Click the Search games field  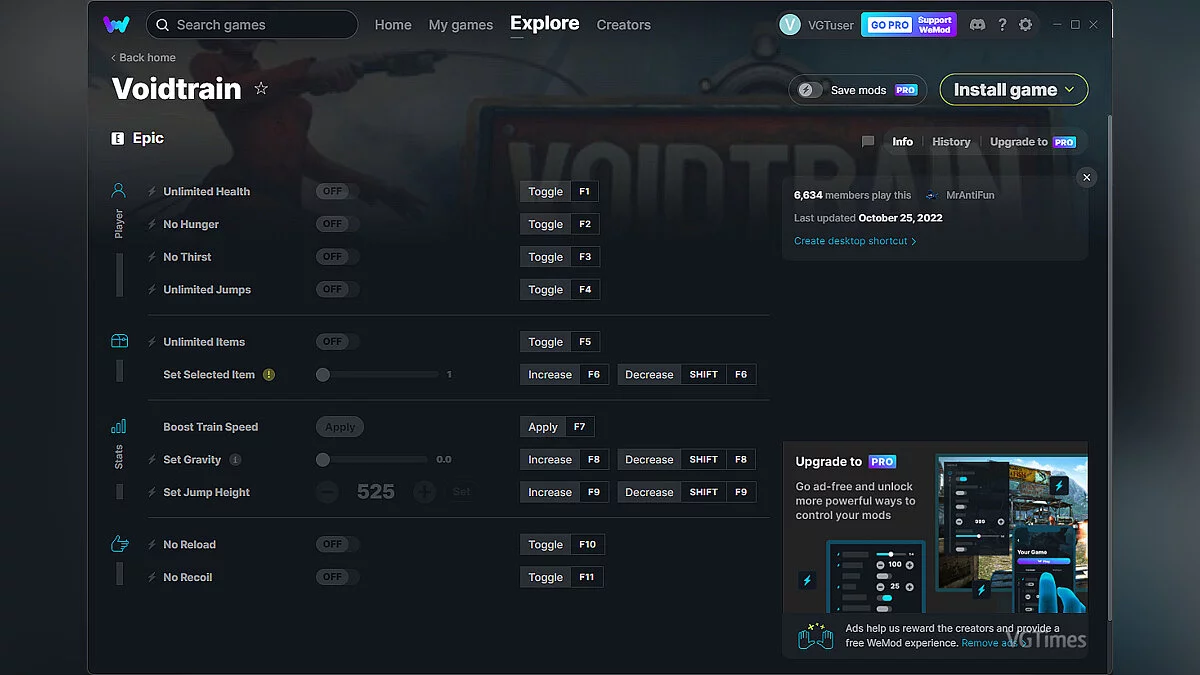click(x=252, y=25)
